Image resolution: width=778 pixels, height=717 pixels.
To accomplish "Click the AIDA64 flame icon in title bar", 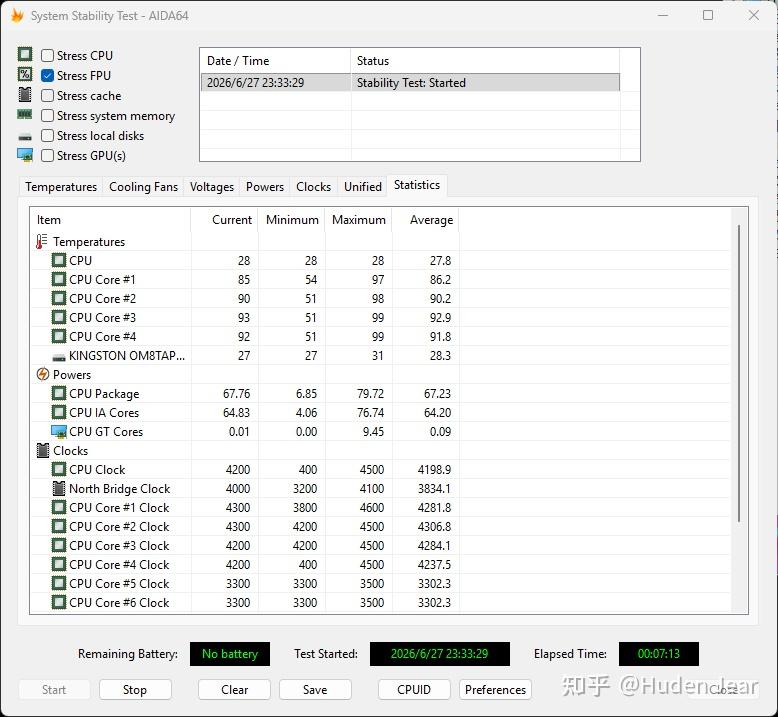I will pyautogui.click(x=18, y=15).
